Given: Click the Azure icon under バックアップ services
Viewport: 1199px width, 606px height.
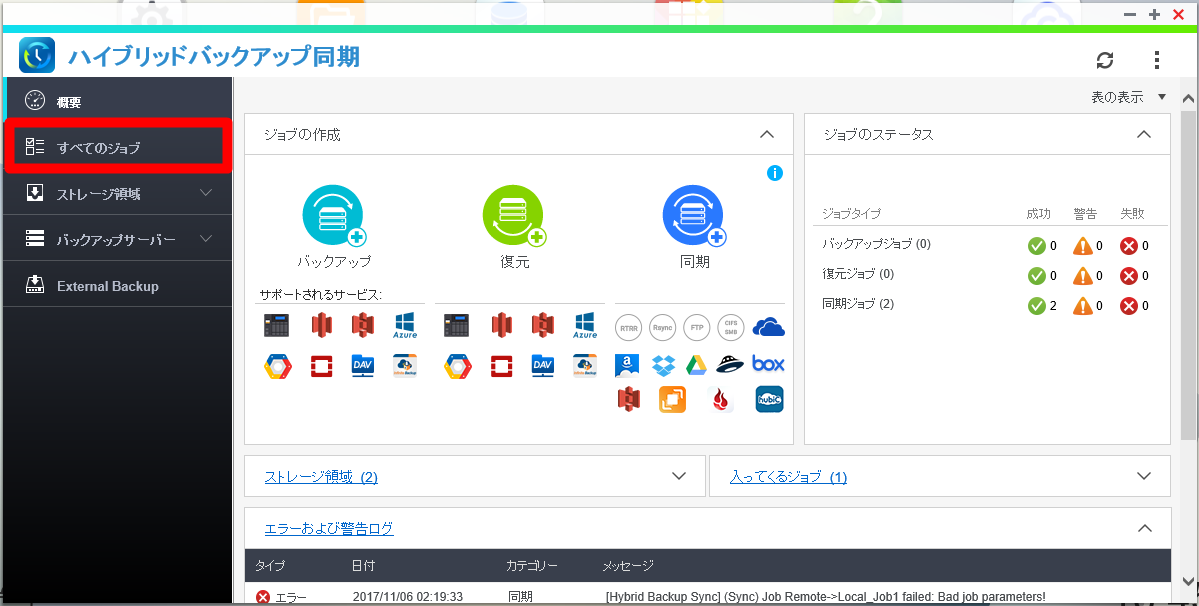Looking at the screenshot, I should [405, 326].
